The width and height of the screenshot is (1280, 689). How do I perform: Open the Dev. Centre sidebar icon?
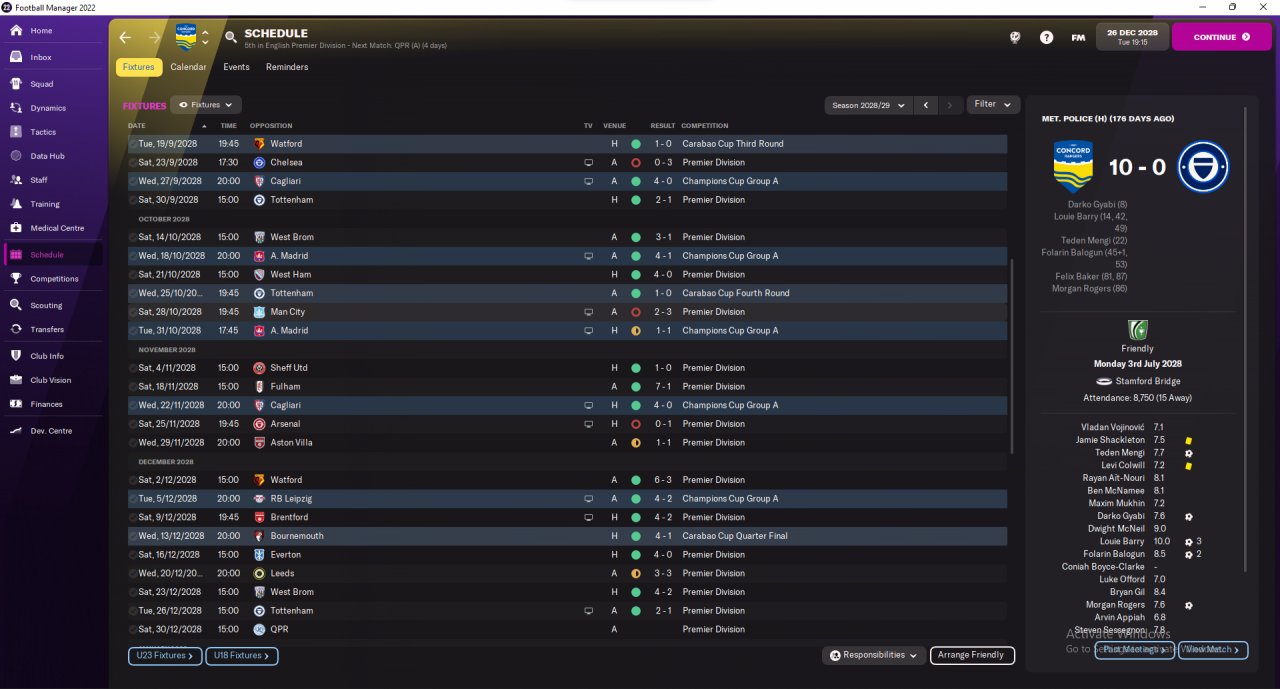16,431
